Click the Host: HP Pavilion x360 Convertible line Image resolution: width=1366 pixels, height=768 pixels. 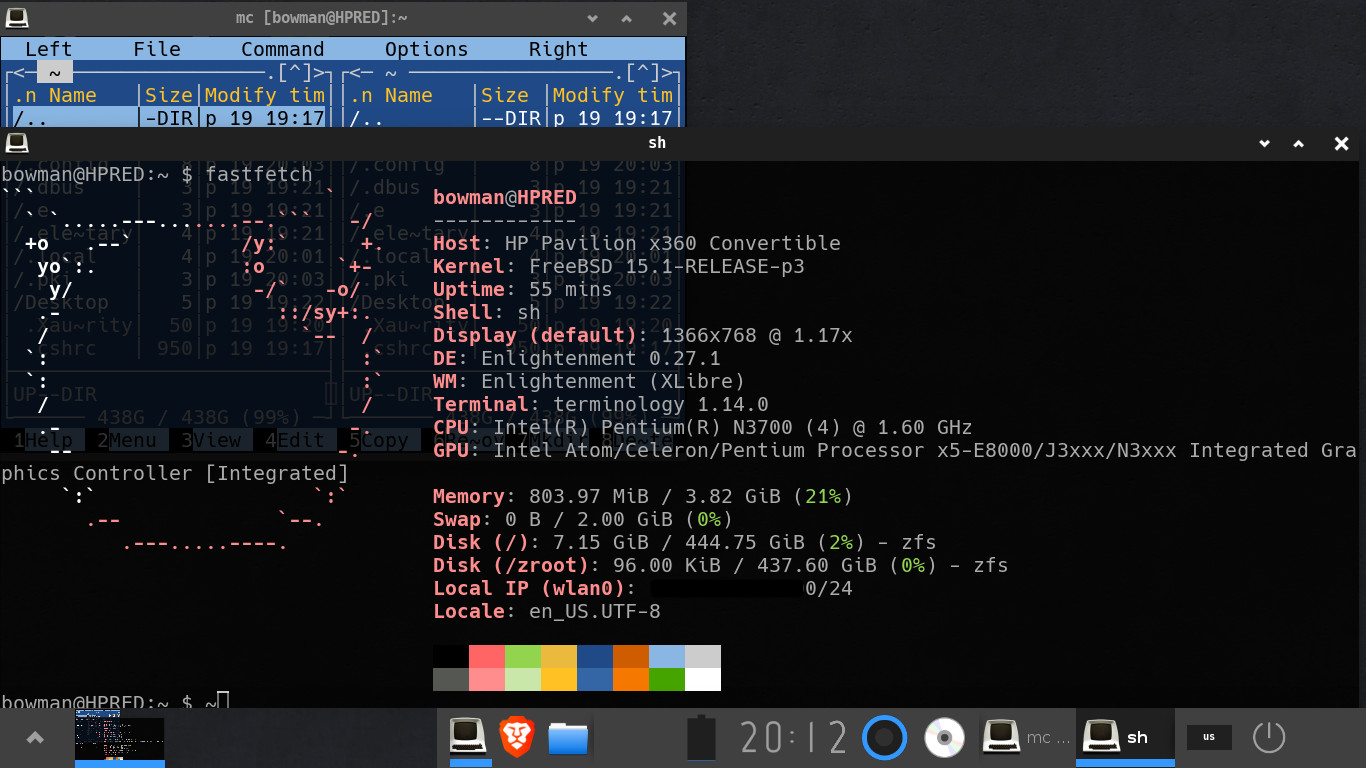(637, 243)
